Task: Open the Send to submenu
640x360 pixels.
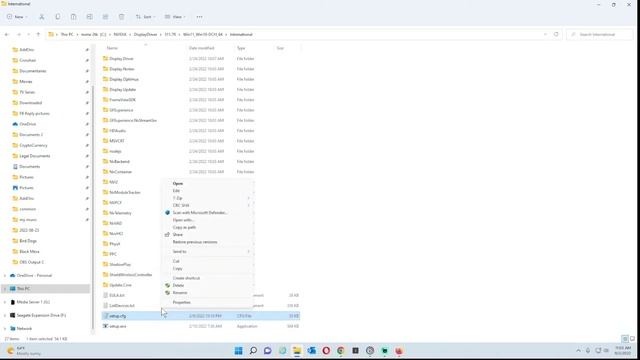Action: (208, 251)
